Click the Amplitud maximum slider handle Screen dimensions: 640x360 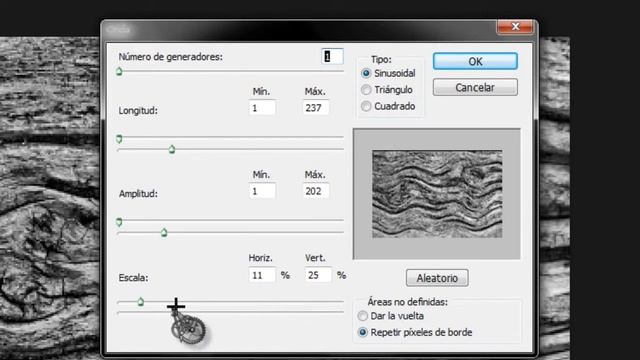click(164, 233)
